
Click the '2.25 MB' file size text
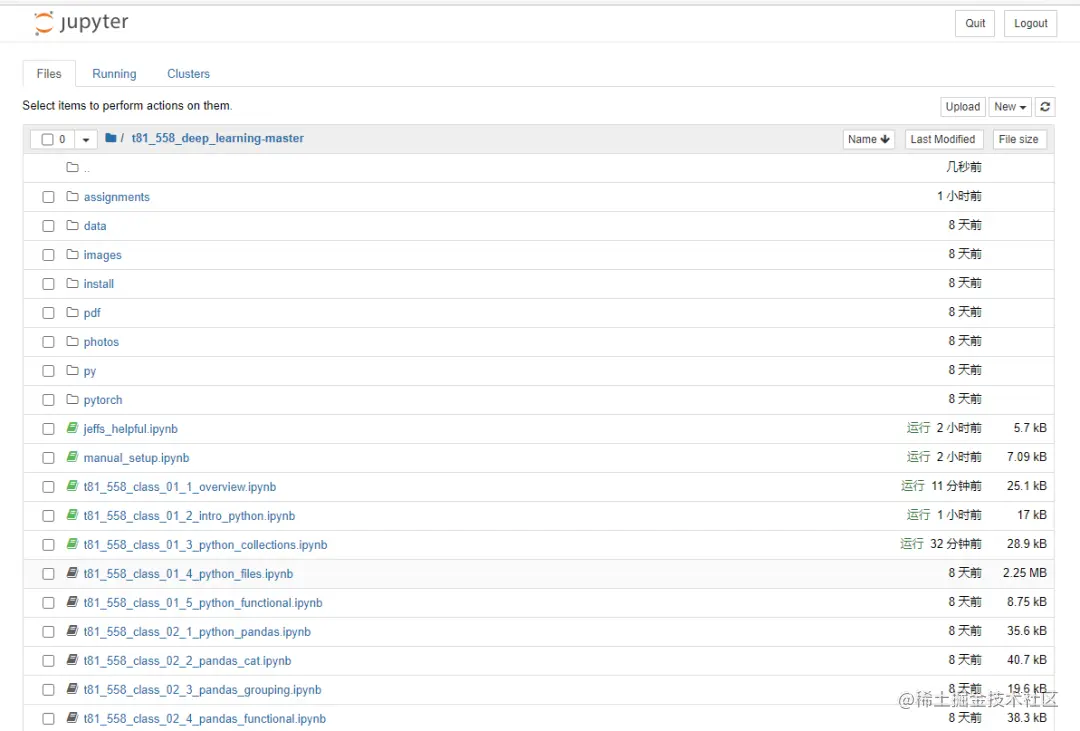pyautogui.click(x=1024, y=573)
